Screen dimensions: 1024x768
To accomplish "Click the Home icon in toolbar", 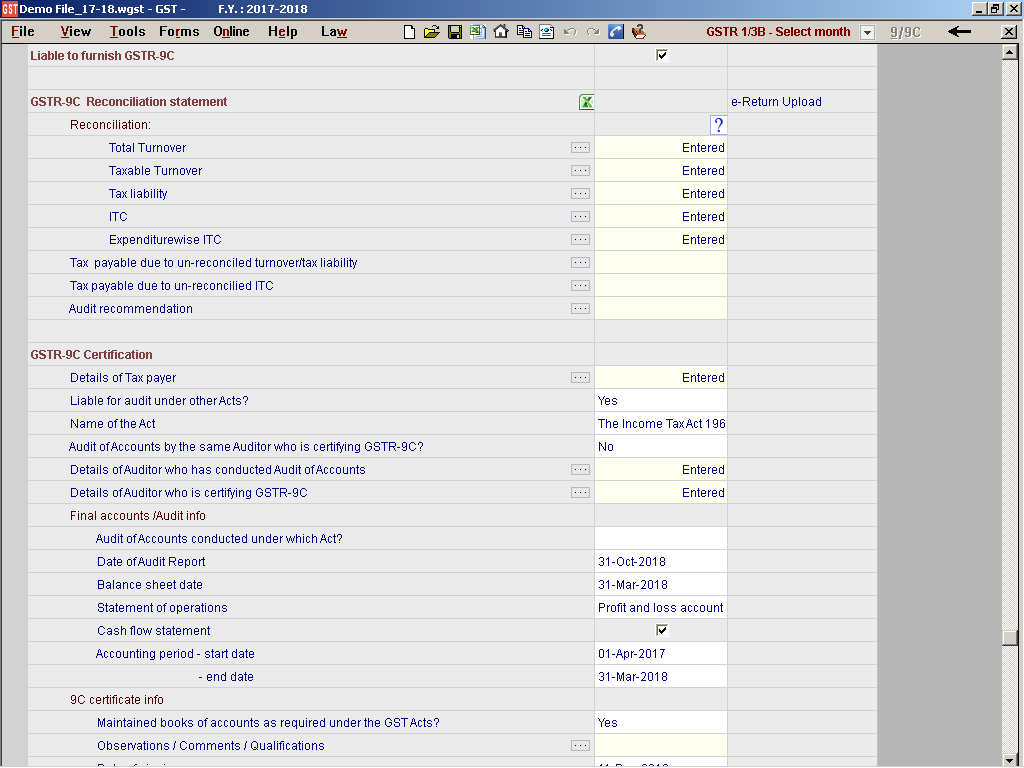I will pyautogui.click(x=501, y=32).
